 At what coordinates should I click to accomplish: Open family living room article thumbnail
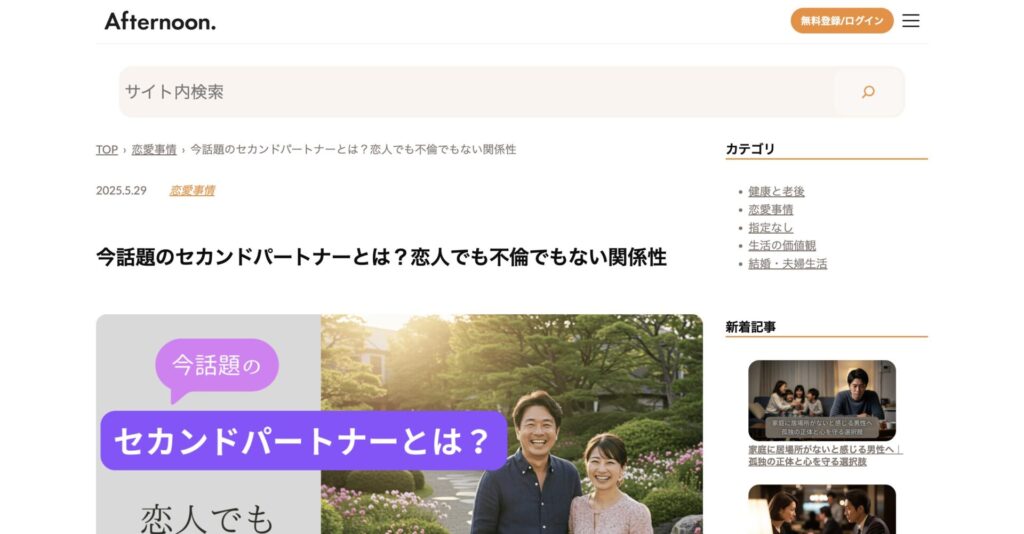(x=822, y=400)
